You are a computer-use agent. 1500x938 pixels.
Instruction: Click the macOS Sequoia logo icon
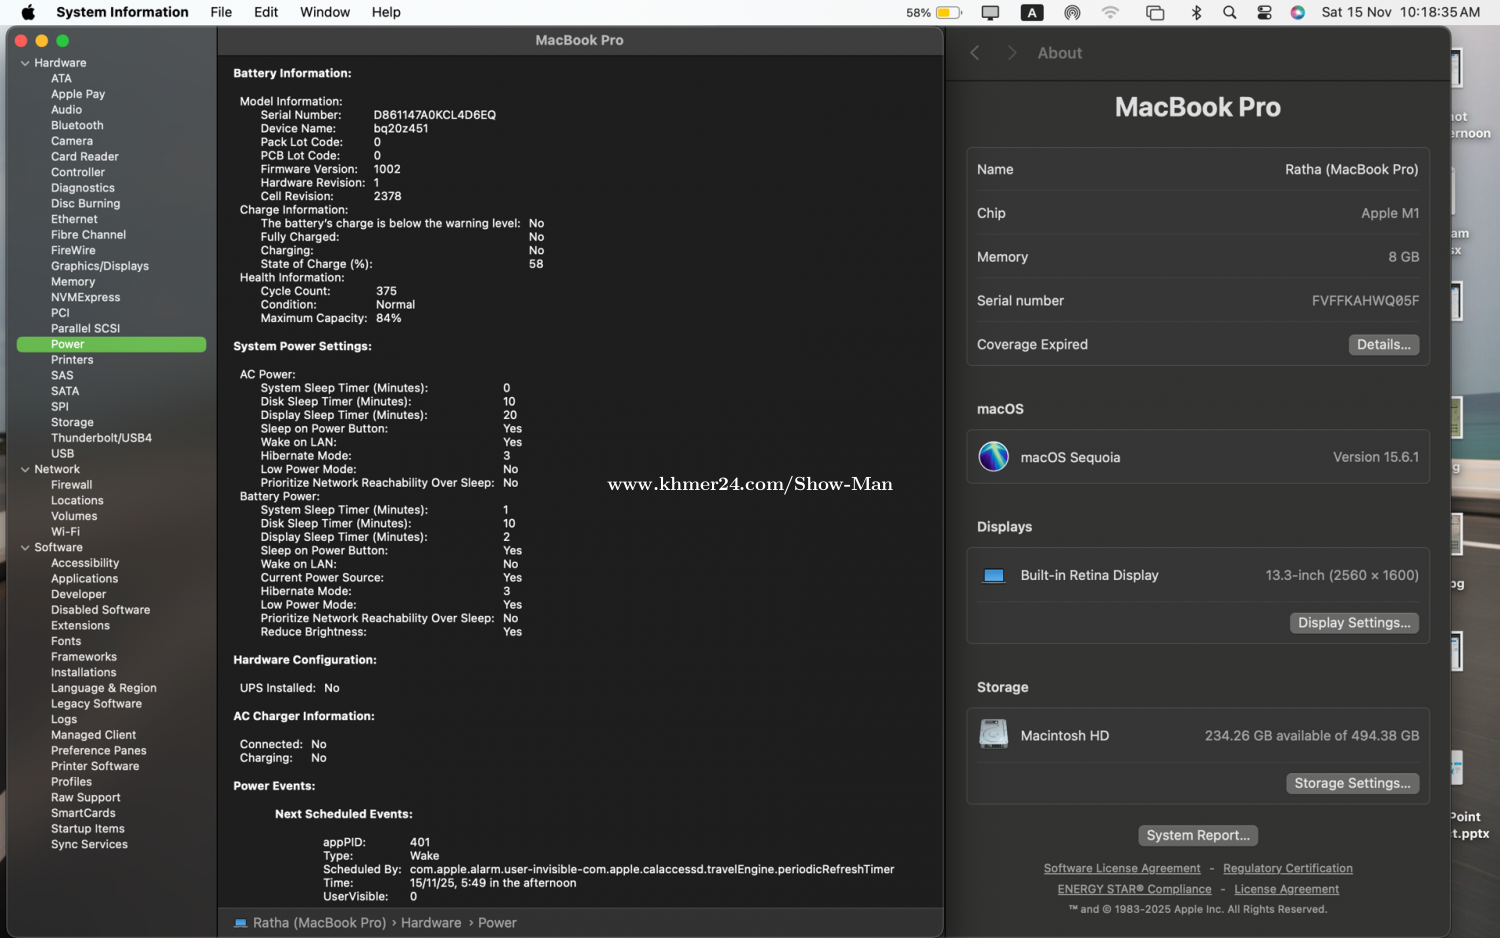tap(993, 457)
